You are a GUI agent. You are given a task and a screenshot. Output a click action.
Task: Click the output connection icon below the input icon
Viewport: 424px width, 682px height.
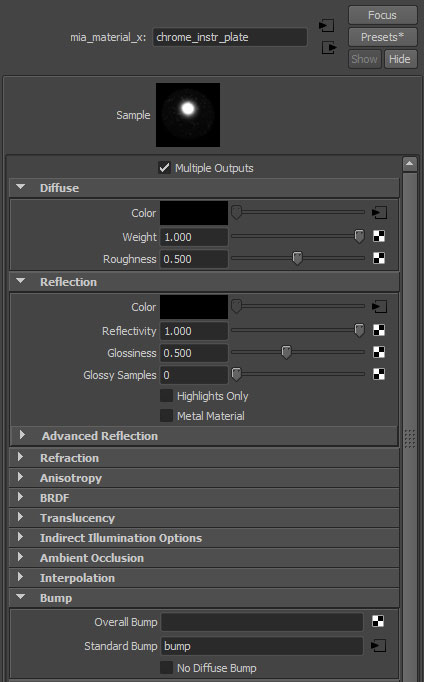pyautogui.click(x=329, y=47)
